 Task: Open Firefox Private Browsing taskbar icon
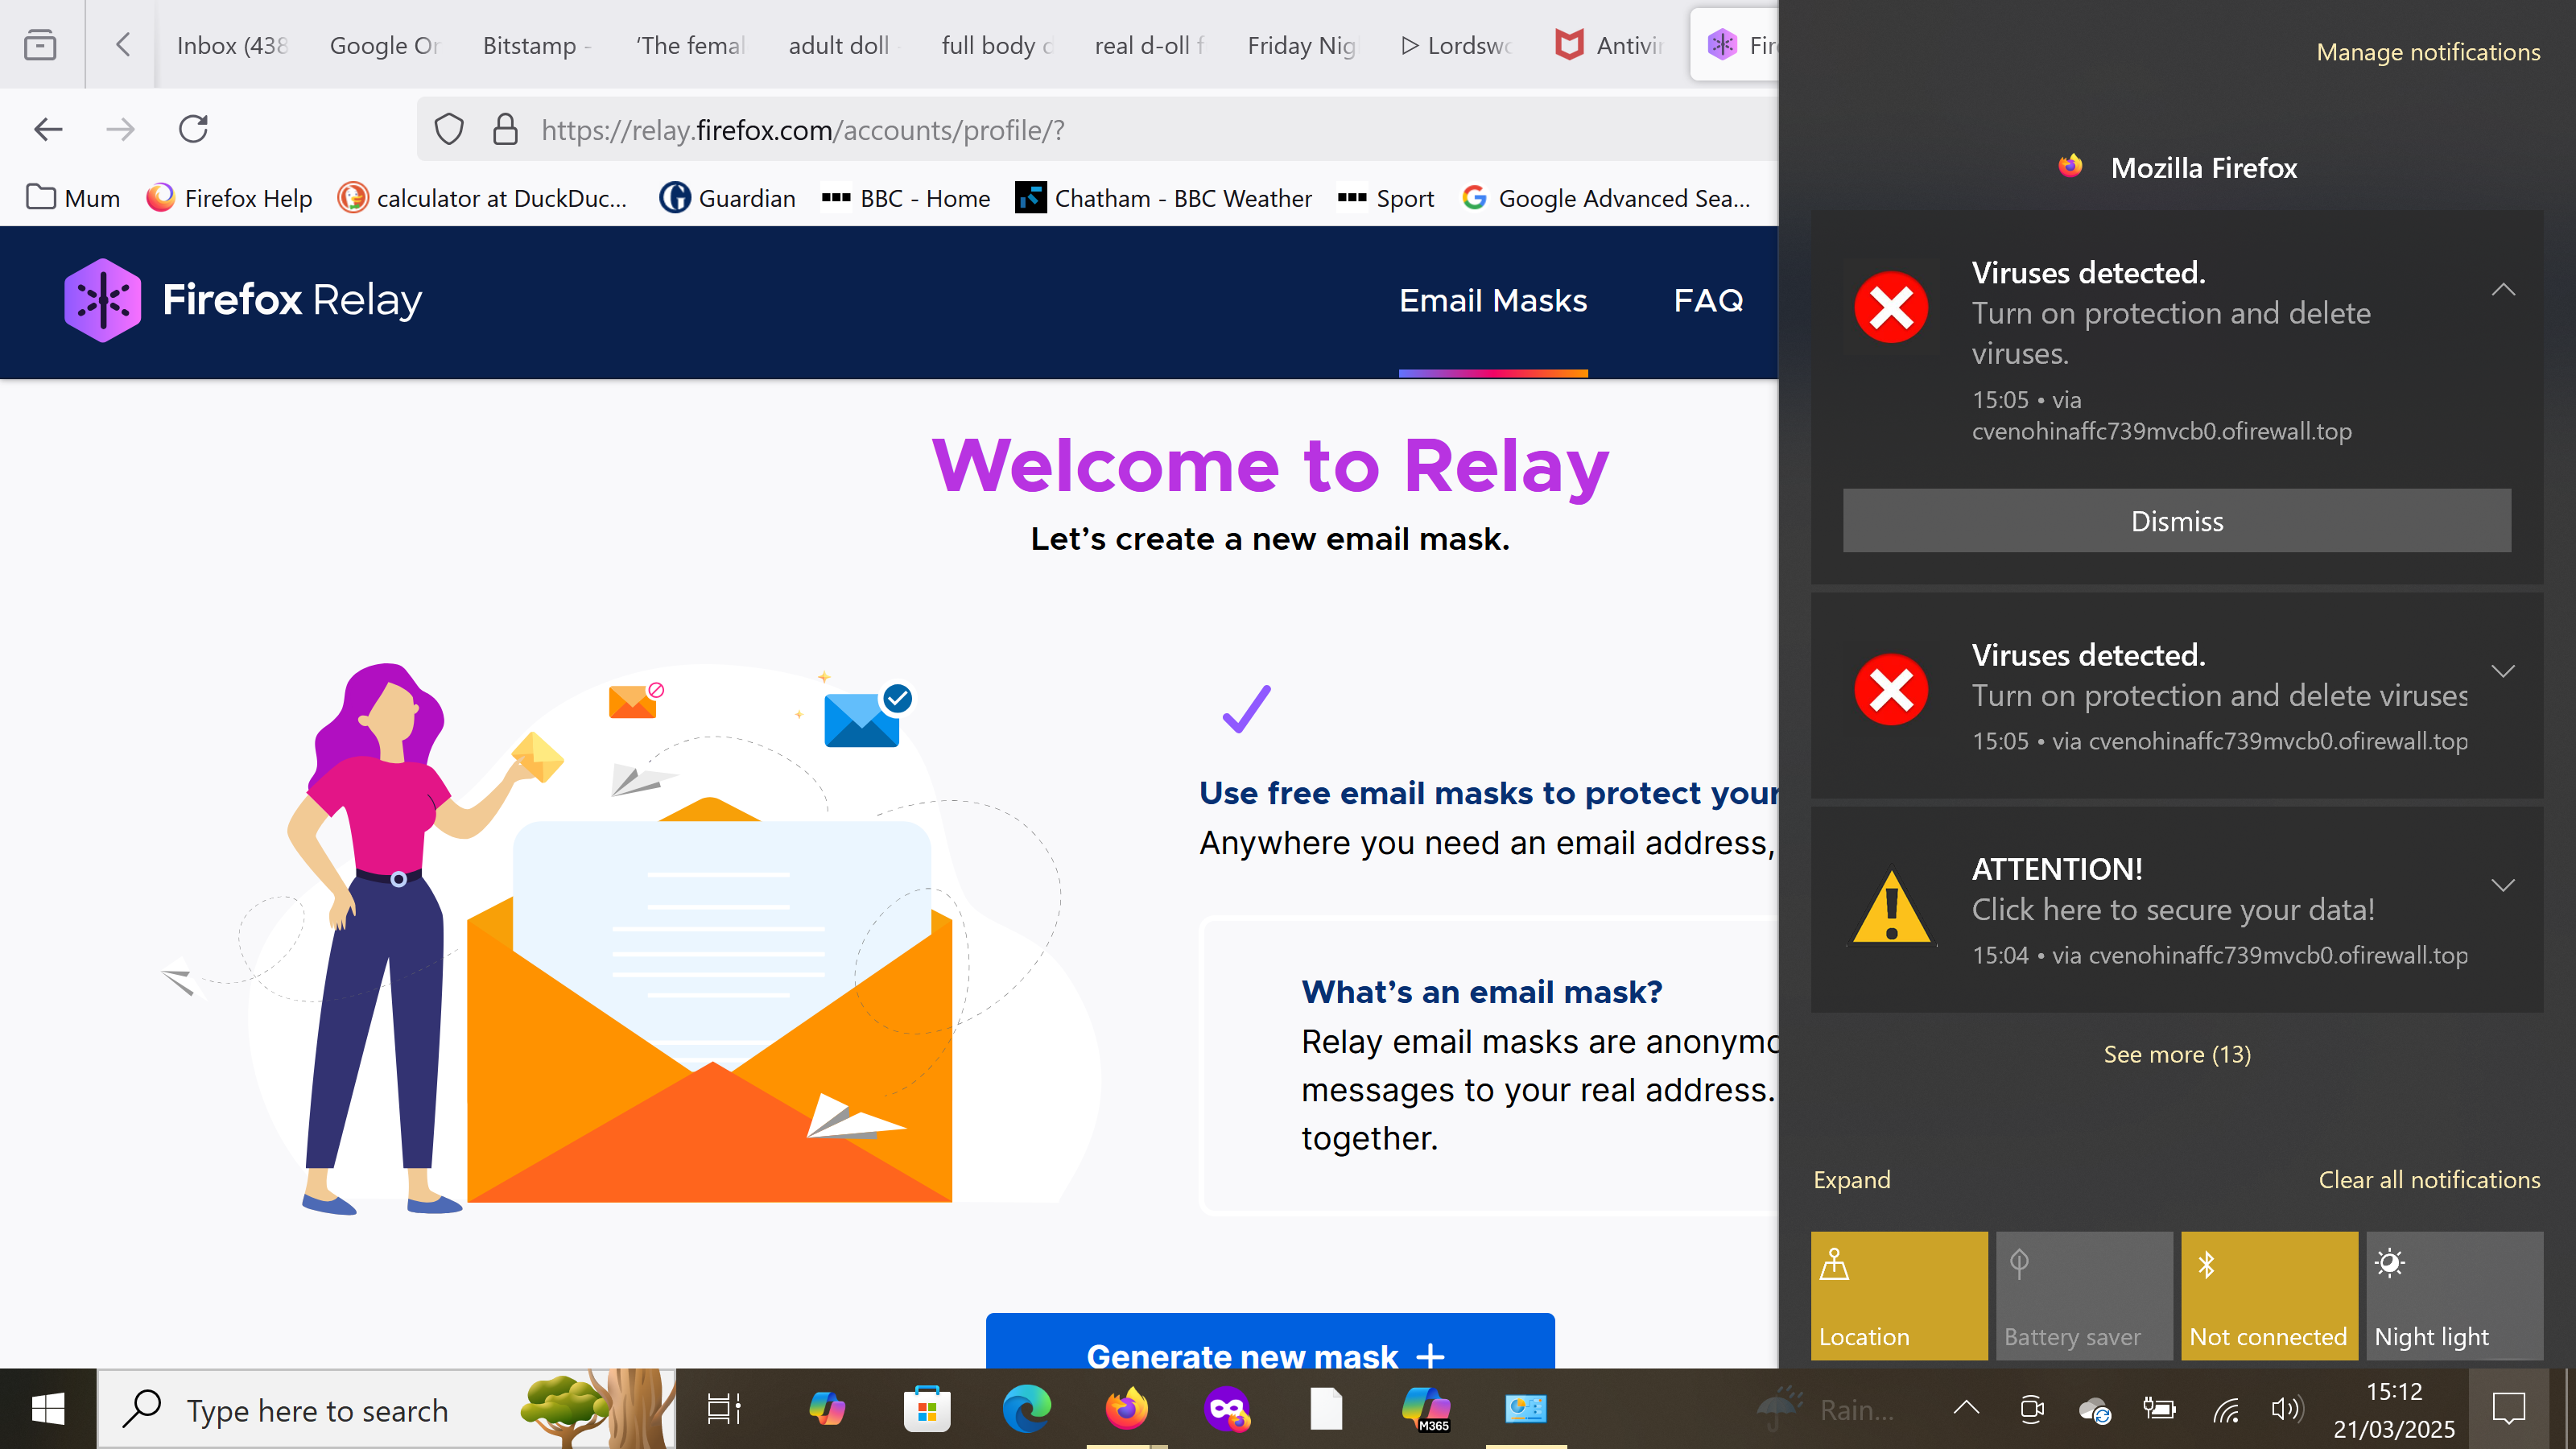pos(1227,1409)
